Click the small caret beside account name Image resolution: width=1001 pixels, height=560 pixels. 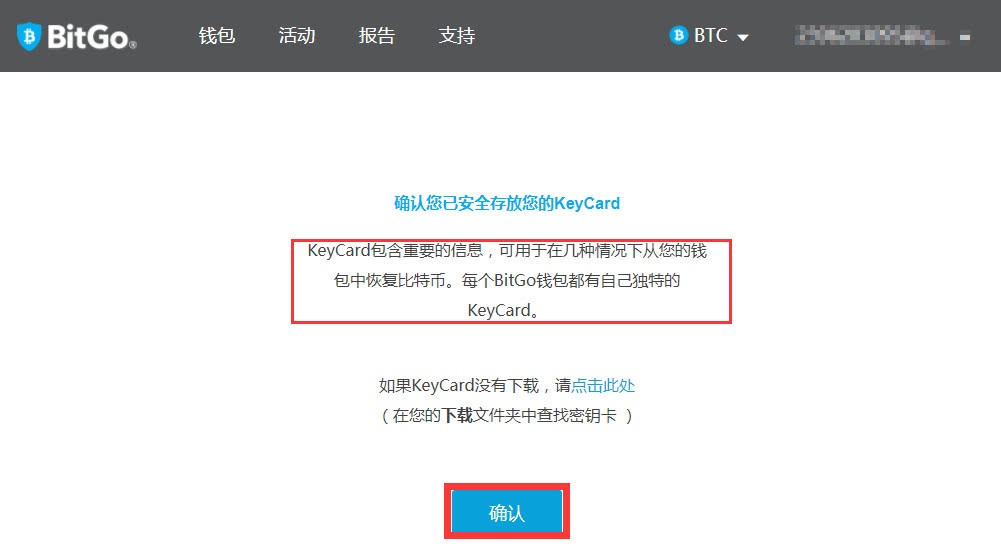coord(965,38)
